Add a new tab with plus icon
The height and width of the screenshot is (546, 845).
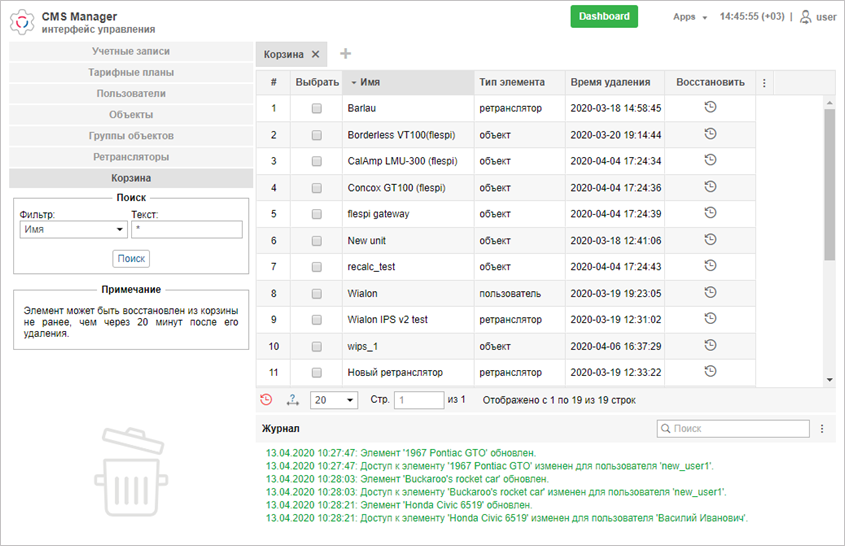[x=346, y=54]
